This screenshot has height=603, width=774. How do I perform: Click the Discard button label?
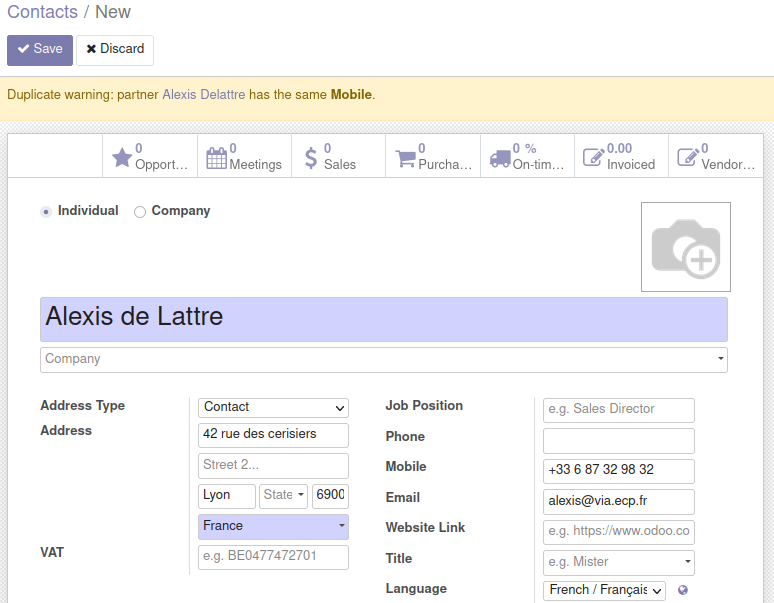click(x=122, y=49)
